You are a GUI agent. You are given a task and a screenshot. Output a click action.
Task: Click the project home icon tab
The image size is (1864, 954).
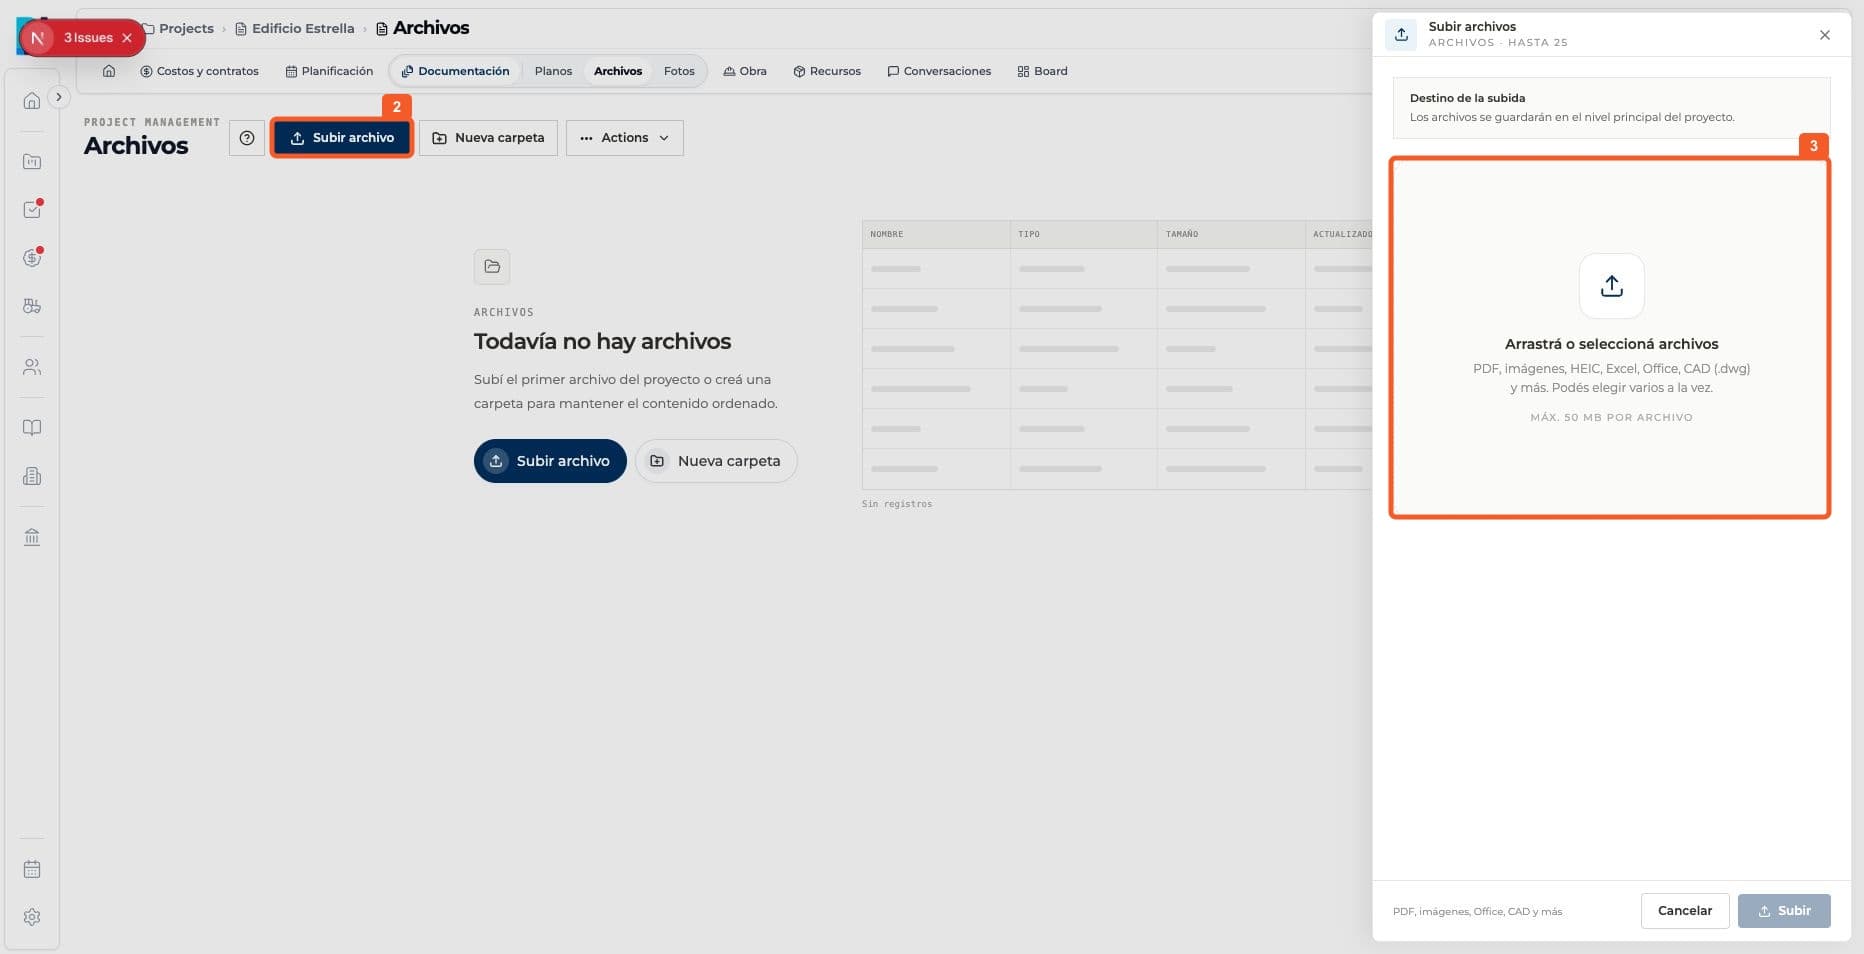109,71
